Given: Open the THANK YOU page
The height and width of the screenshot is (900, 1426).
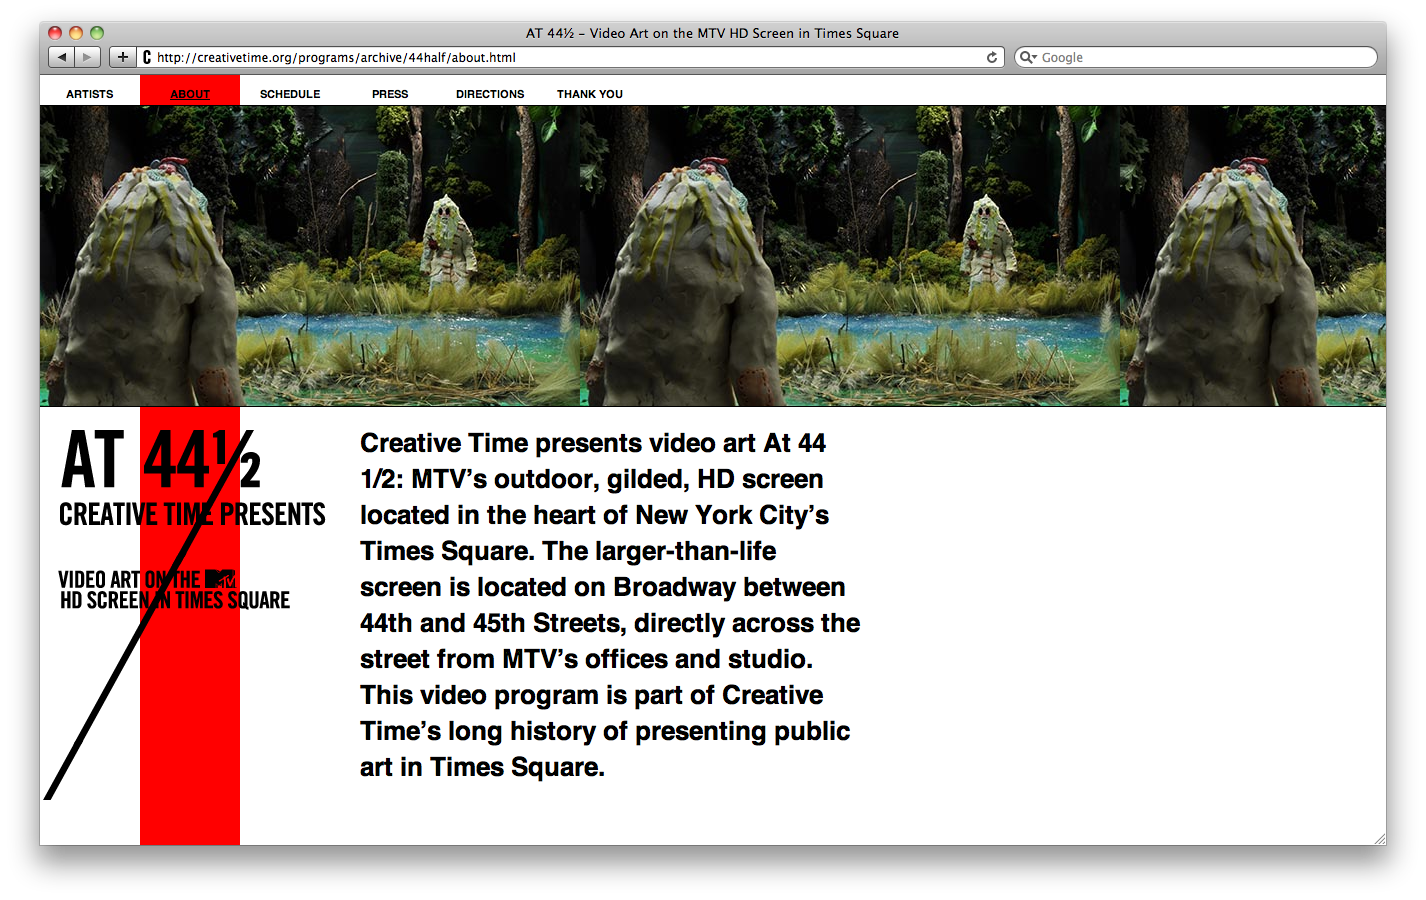Looking at the screenshot, I should [x=590, y=94].
